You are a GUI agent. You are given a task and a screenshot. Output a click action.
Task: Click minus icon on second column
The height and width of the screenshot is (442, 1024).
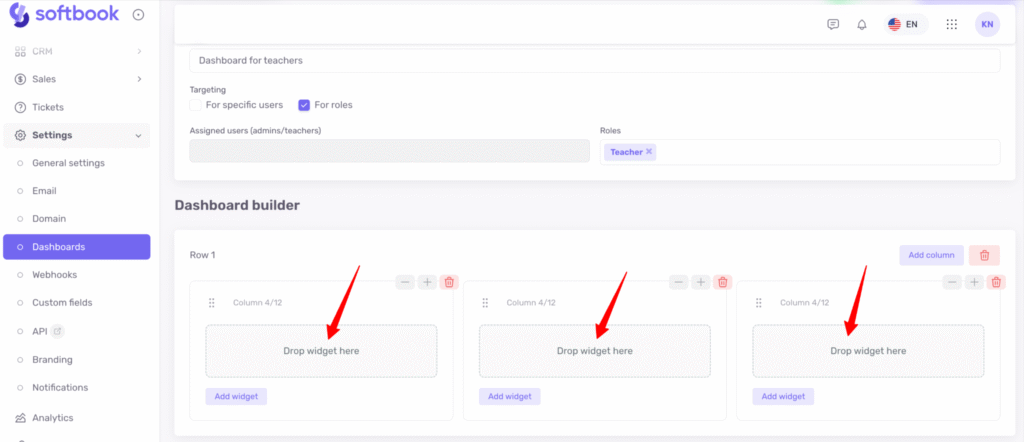(x=679, y=283)
